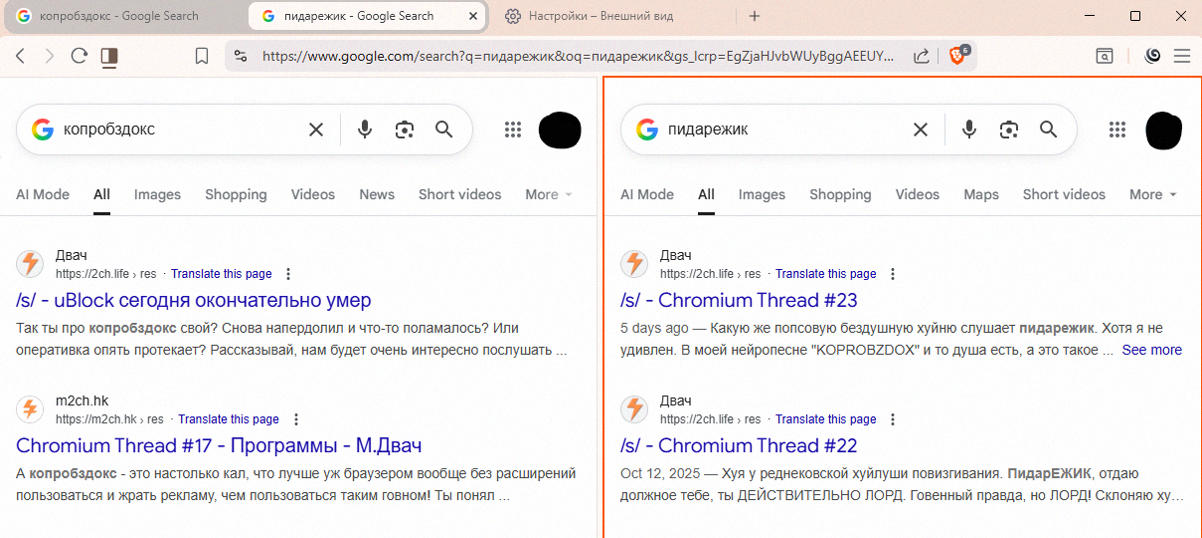Start voice search in left pane
The width and height of the screenshot is (1202, 538).
(x=365, y=129)
